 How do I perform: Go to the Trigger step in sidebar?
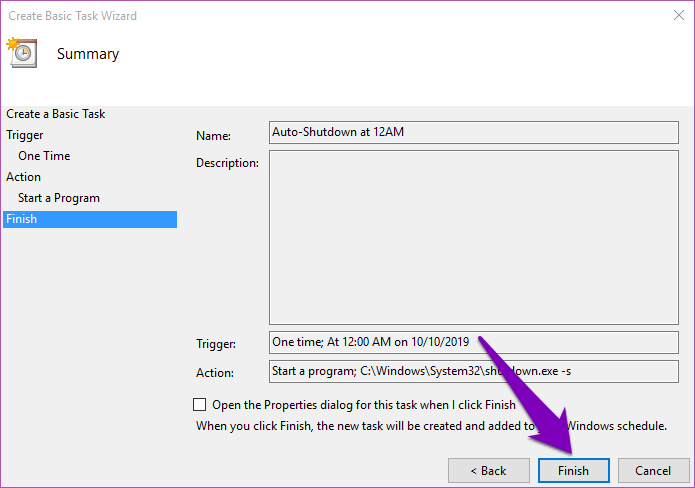coord(25,135)
